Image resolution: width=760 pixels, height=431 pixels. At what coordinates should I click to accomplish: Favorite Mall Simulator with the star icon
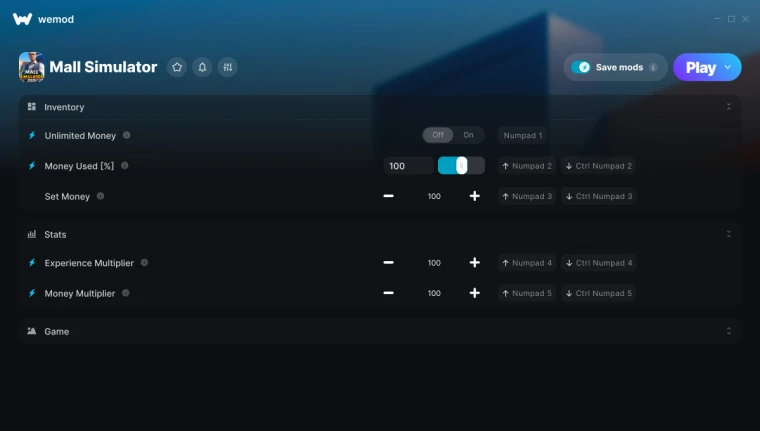coord(177,67)
